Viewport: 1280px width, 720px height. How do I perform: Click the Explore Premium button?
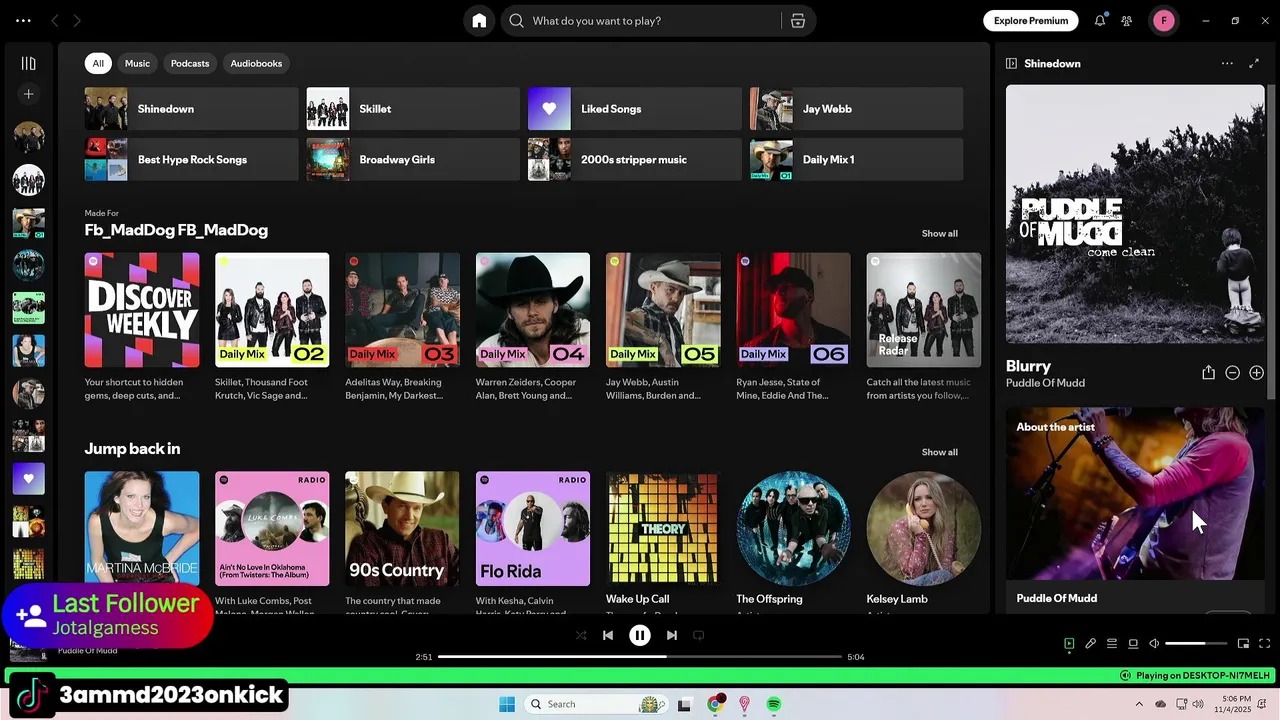pyautogui.click(x=1031, y=21)
